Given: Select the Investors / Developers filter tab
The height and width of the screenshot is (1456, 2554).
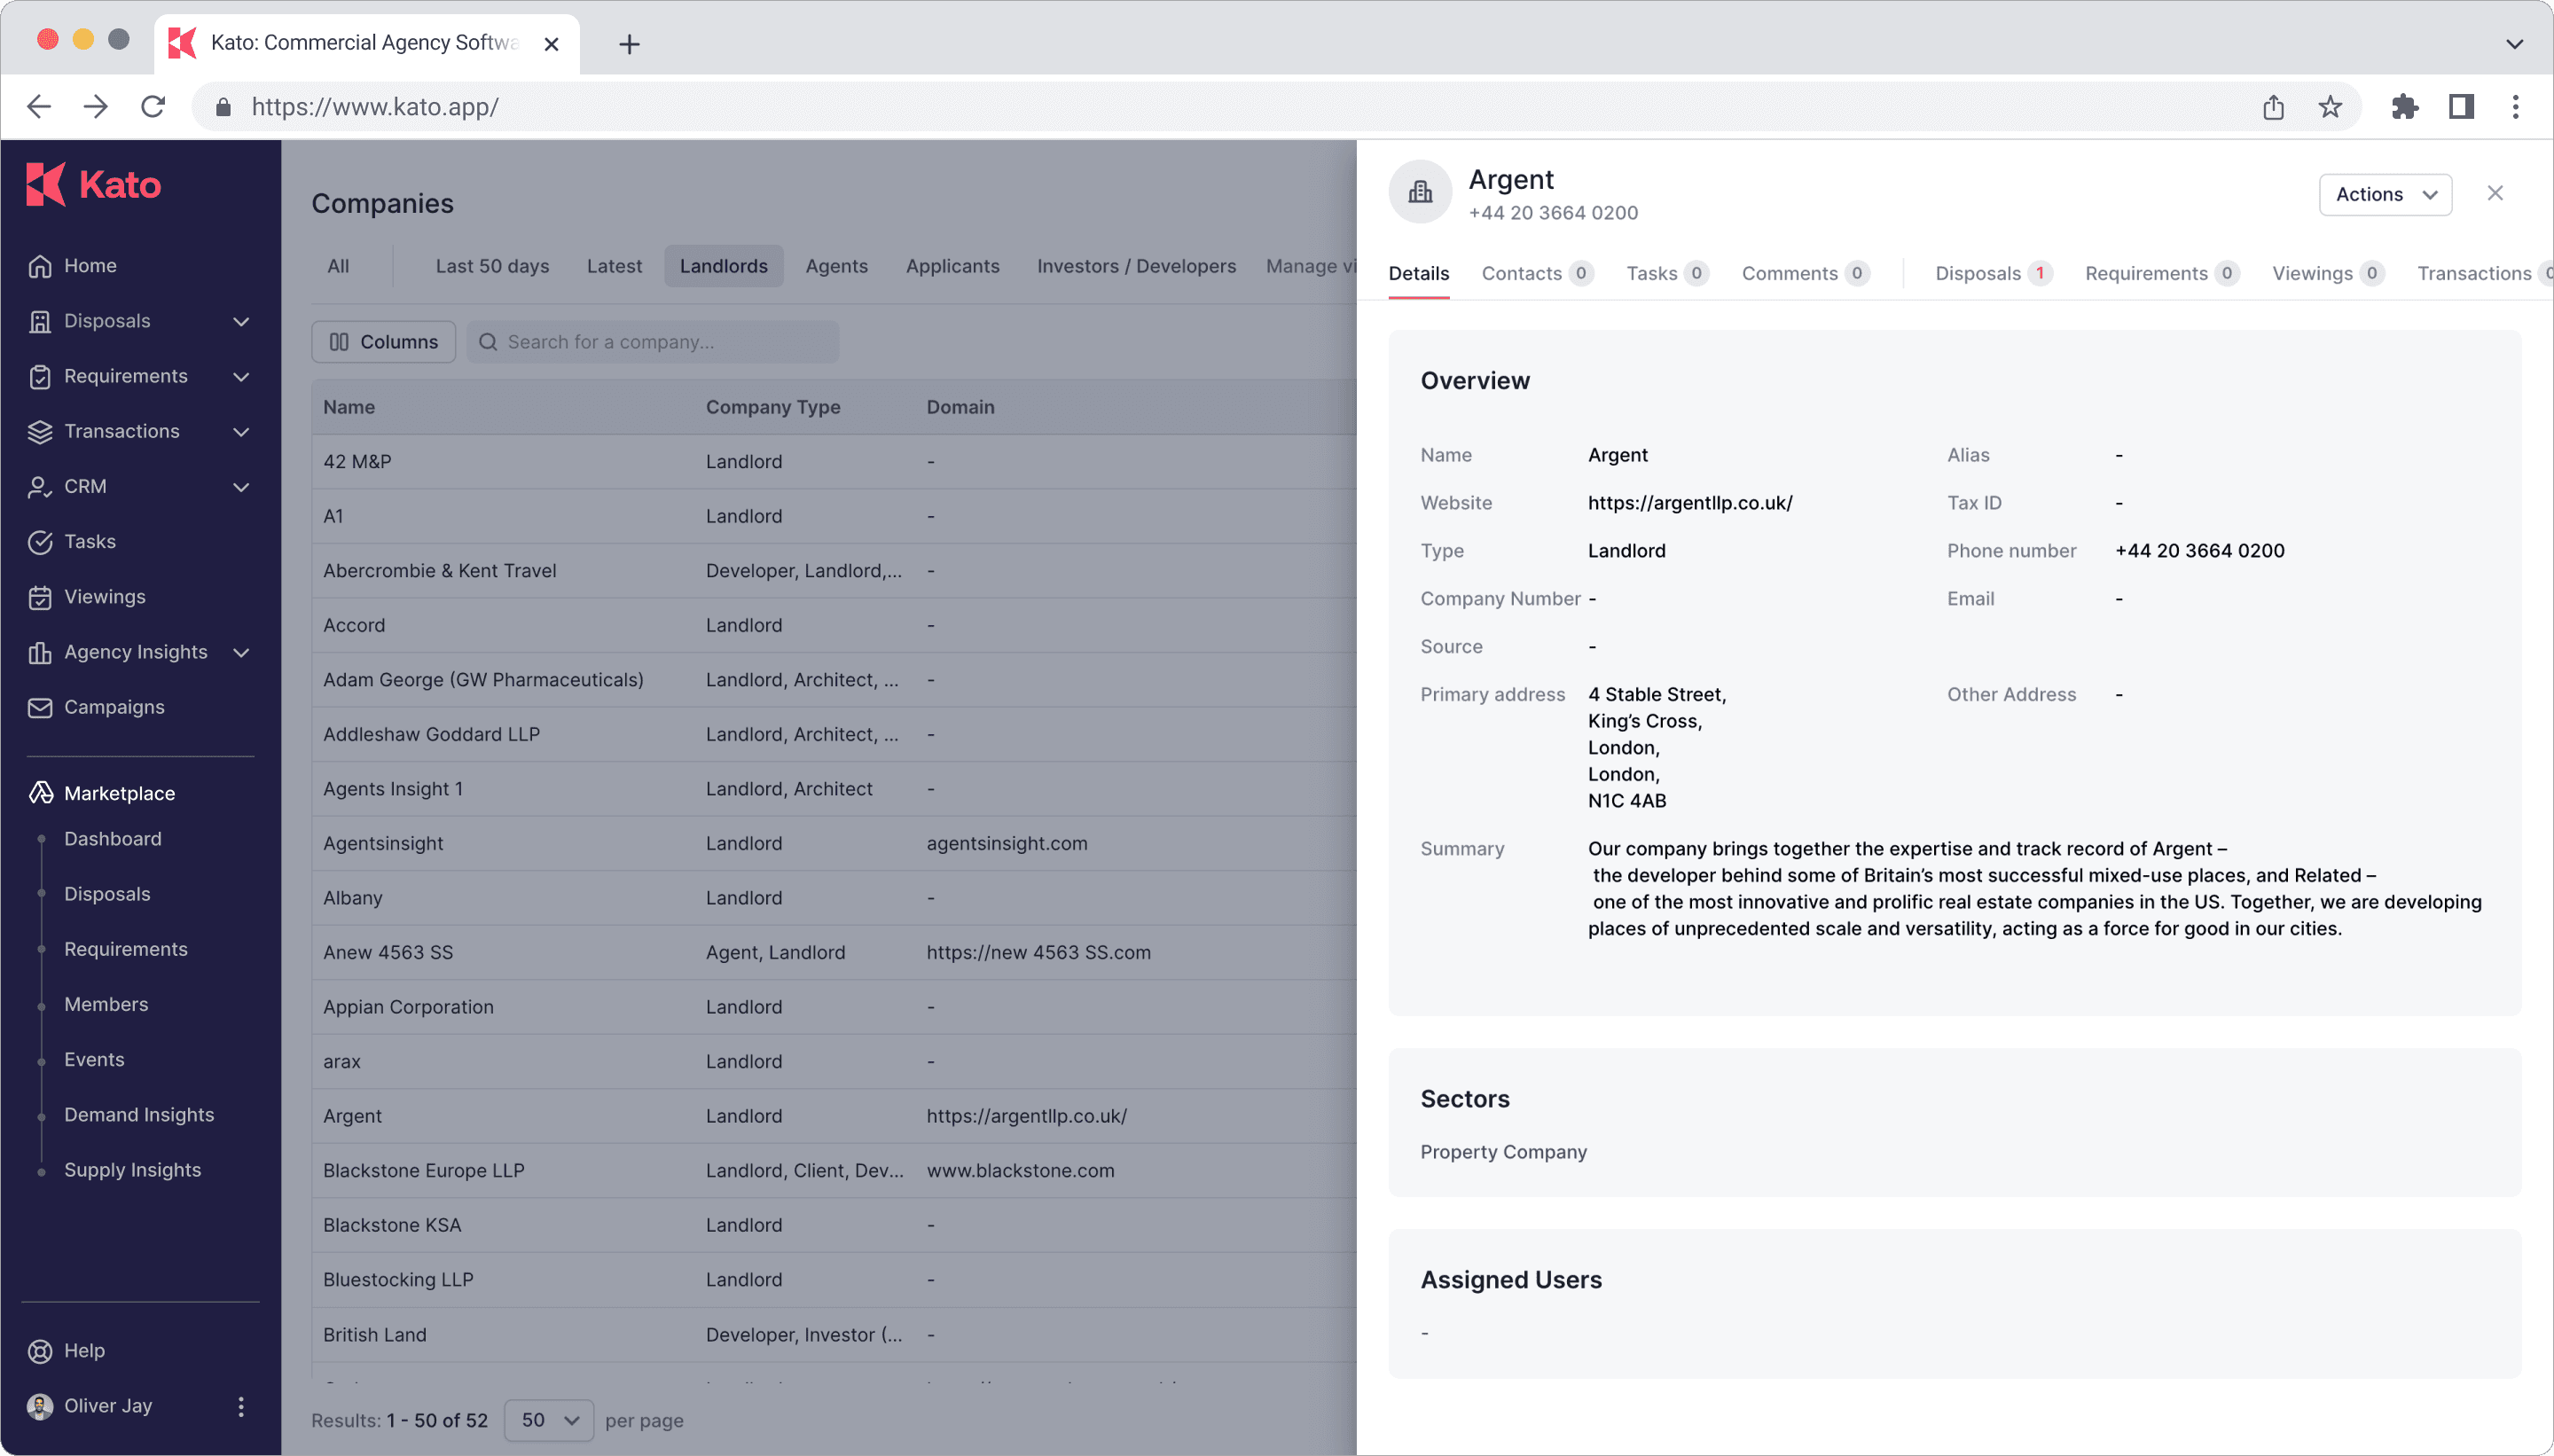Looking at the screenshot, I should pyautogui.click(x=1136, y=266).
